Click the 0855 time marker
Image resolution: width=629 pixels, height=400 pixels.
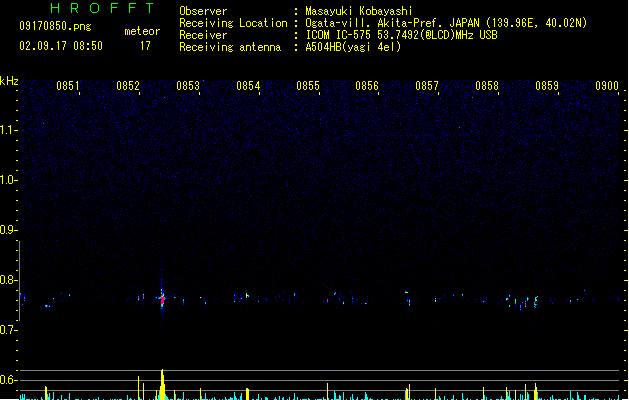(x=308, y=86)
